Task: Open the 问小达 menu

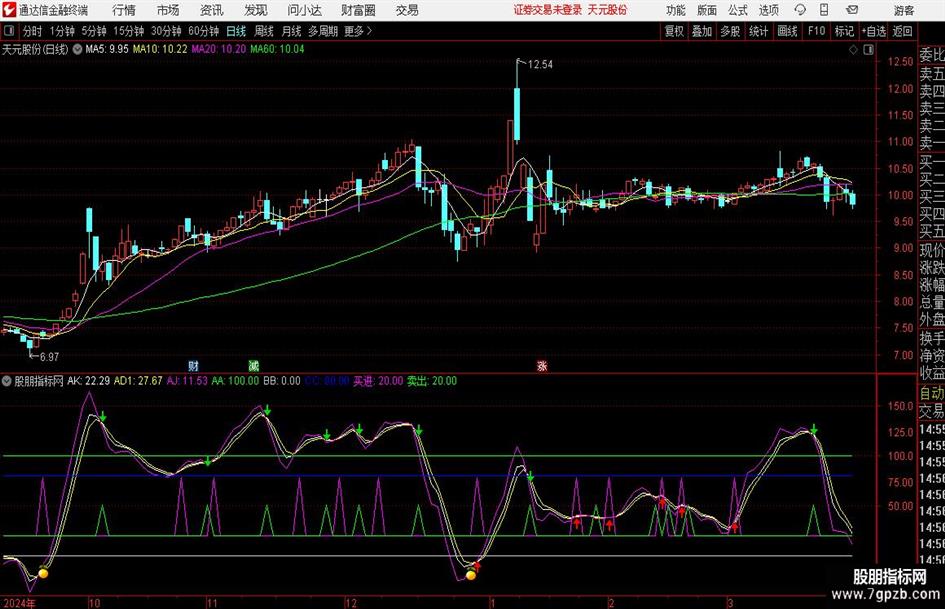Action: [304, 10]
